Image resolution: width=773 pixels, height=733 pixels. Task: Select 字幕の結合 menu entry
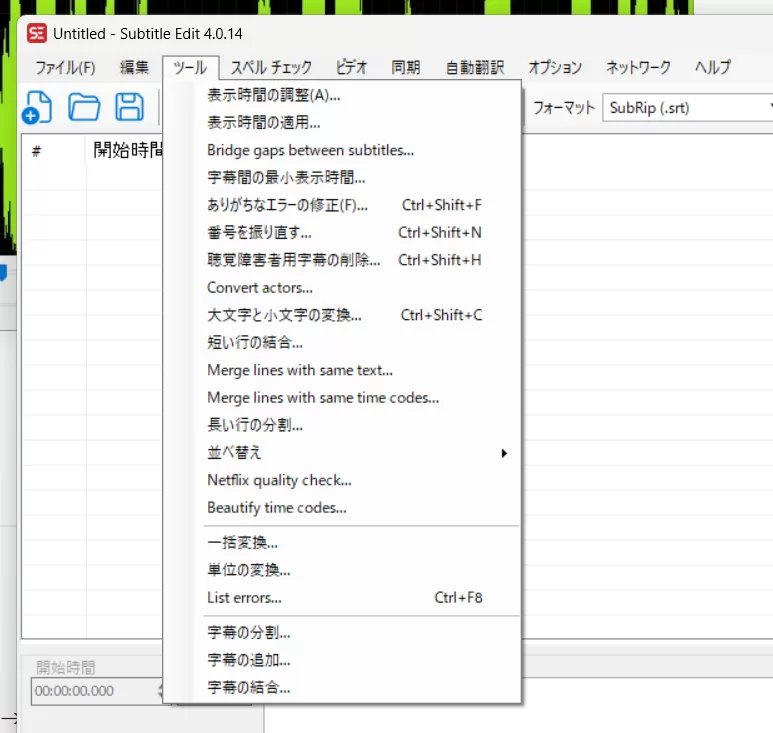coord(248,688)
